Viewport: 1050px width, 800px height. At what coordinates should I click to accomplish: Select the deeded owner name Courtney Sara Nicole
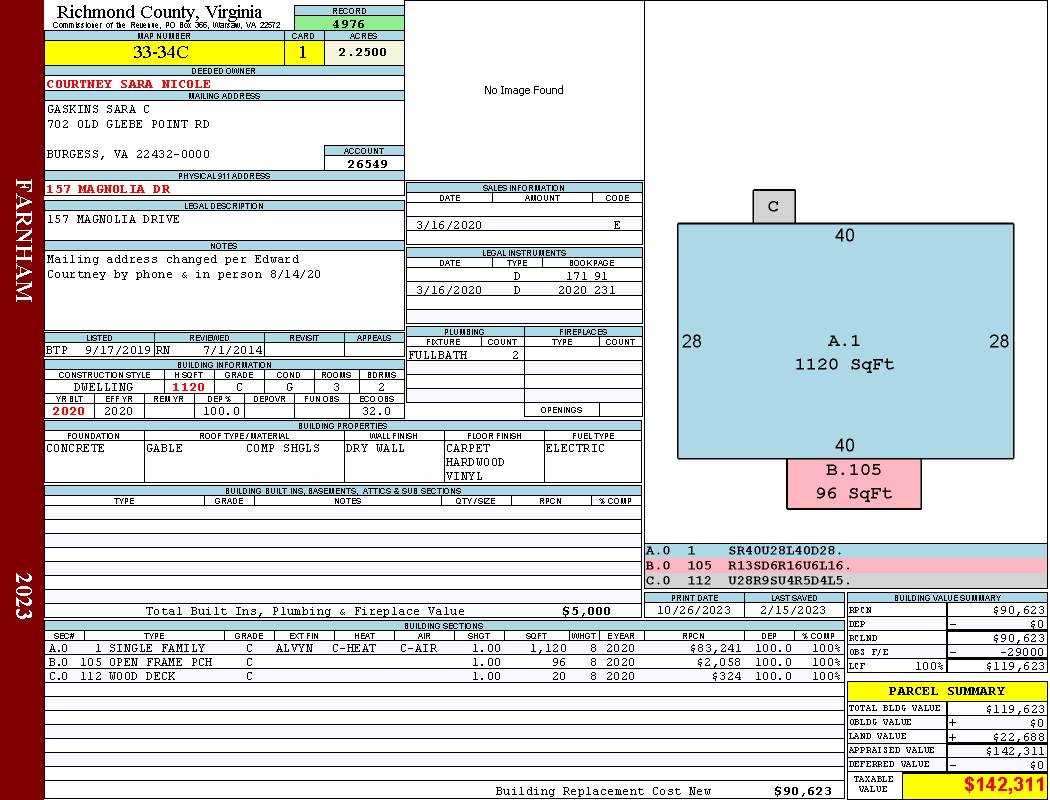click(129, 84)
